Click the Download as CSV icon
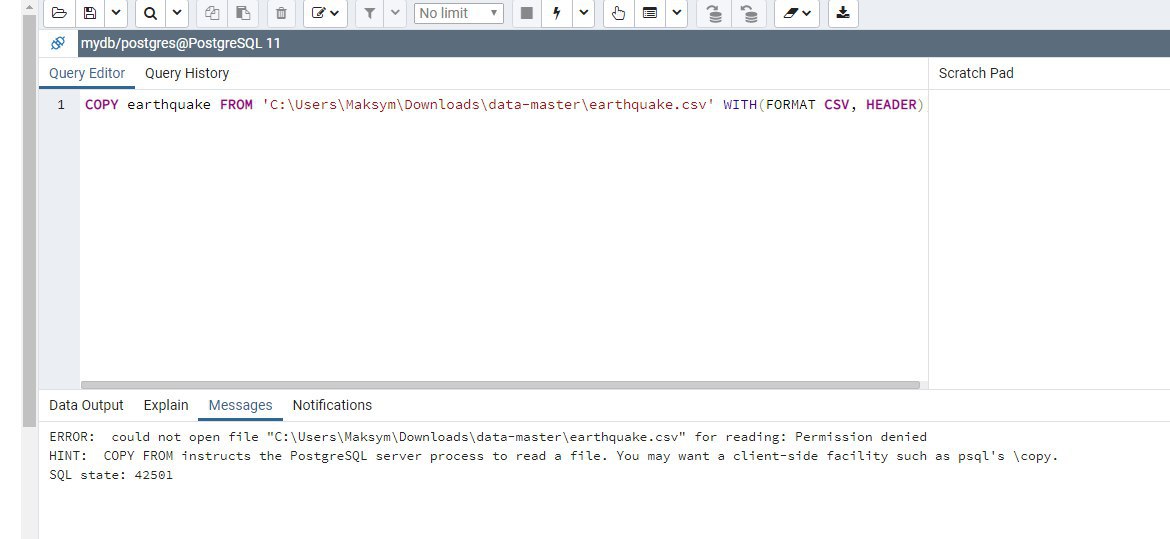 pos(843,13)
